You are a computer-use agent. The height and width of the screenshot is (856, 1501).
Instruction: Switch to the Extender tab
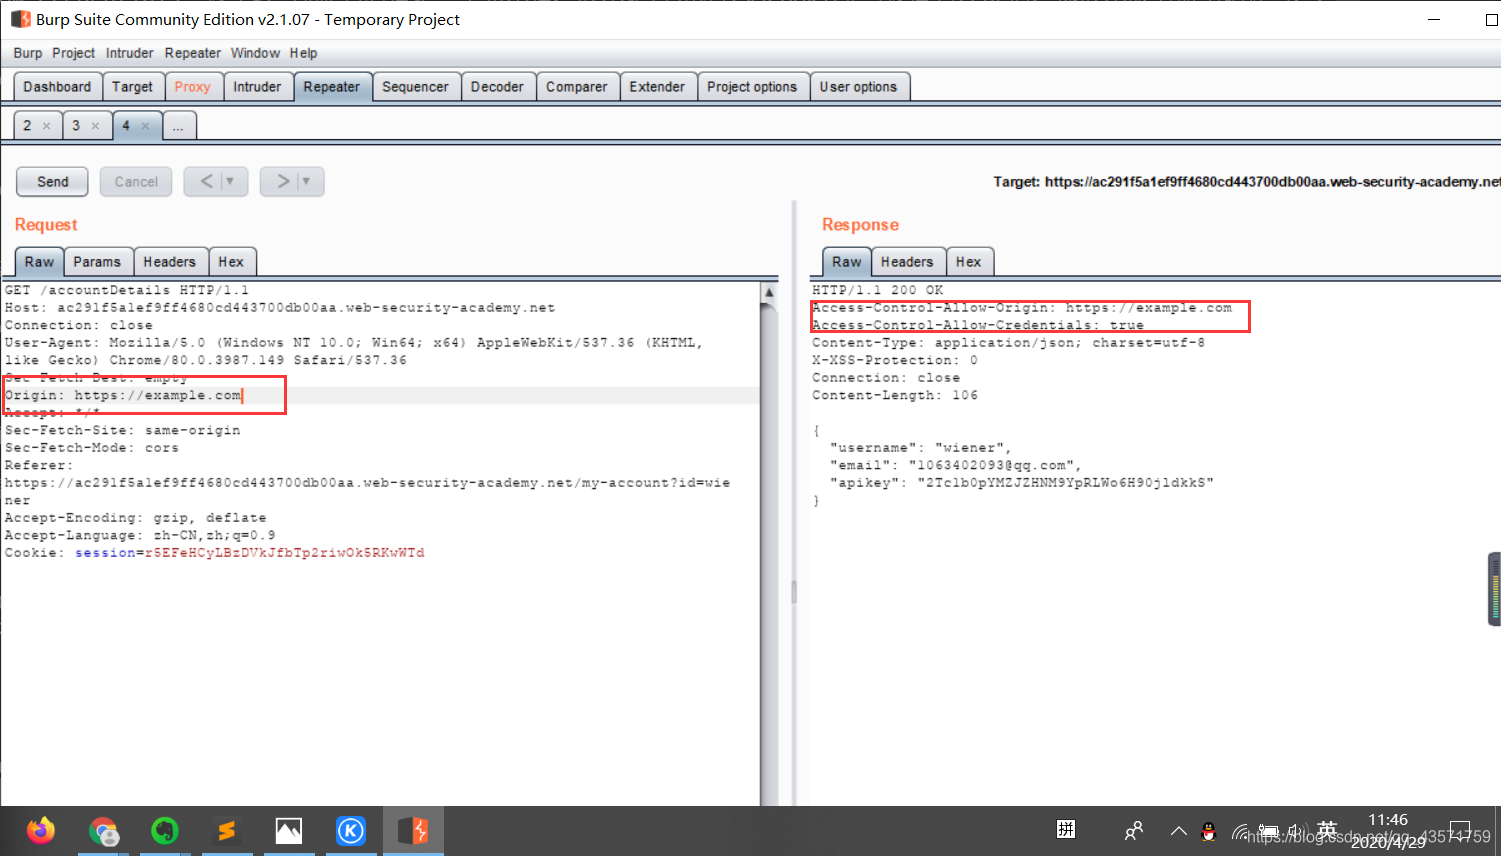(x=657, y=87)
